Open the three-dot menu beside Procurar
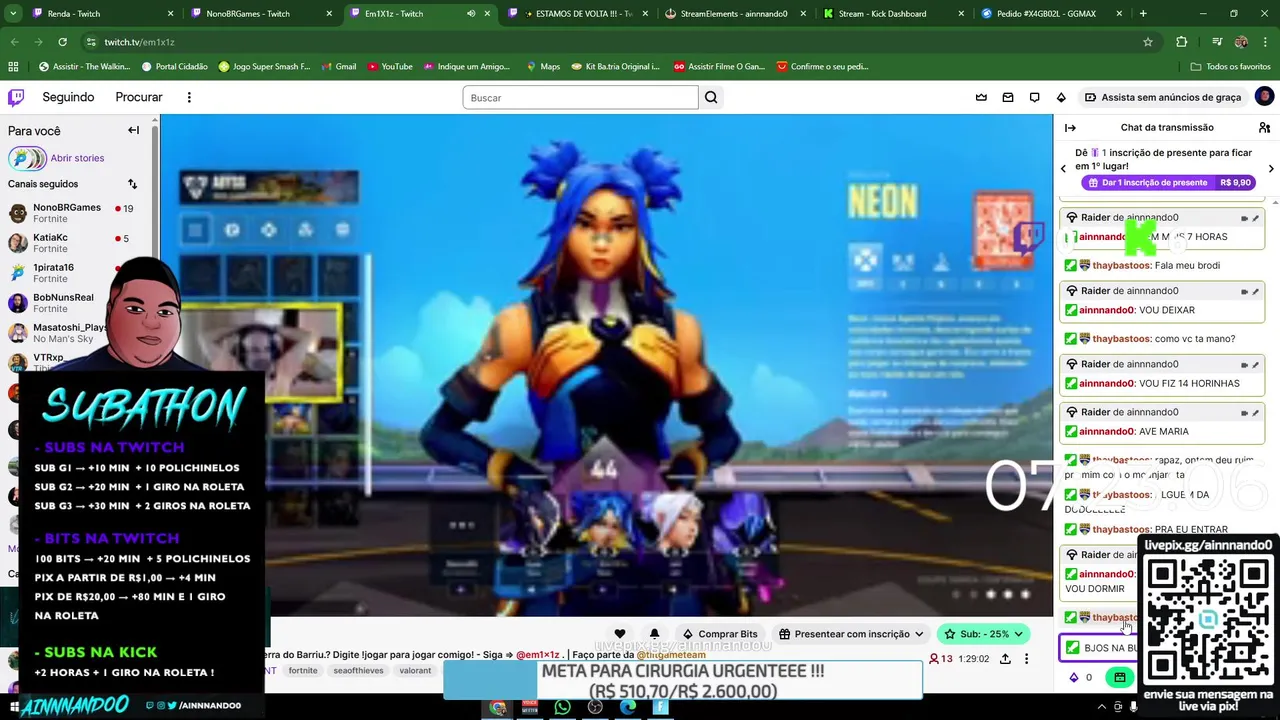 189,97
